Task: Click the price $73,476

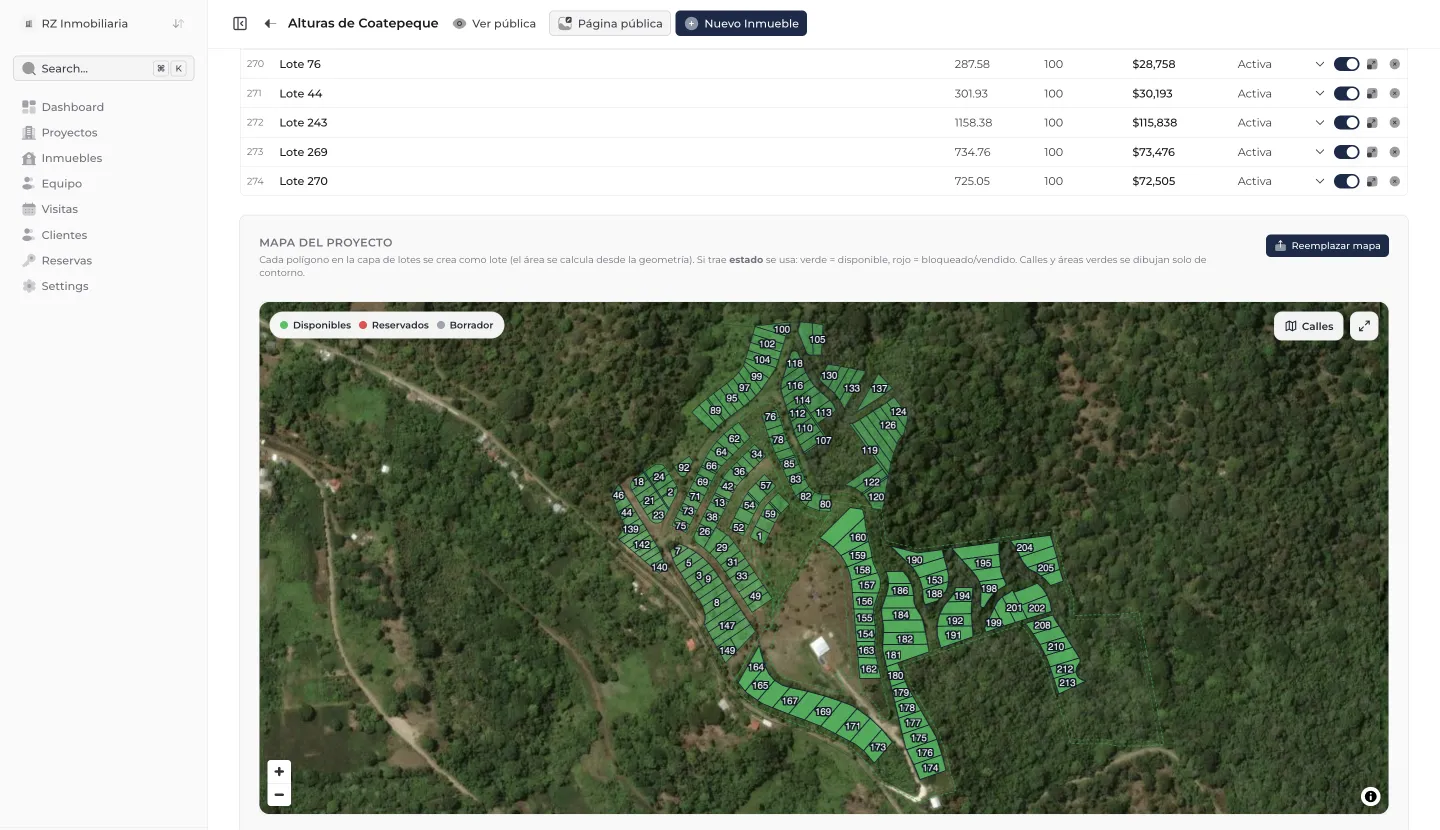Action: point(1153,152)
